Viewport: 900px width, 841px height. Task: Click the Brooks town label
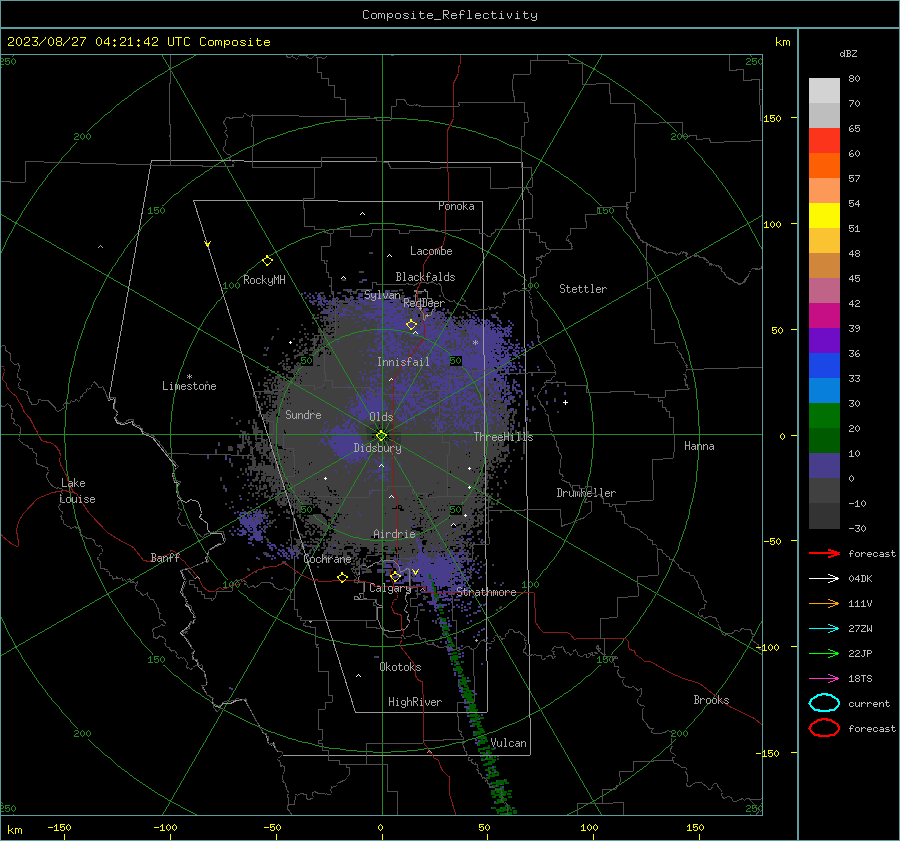pyautogui.click(x=711, y=700)
